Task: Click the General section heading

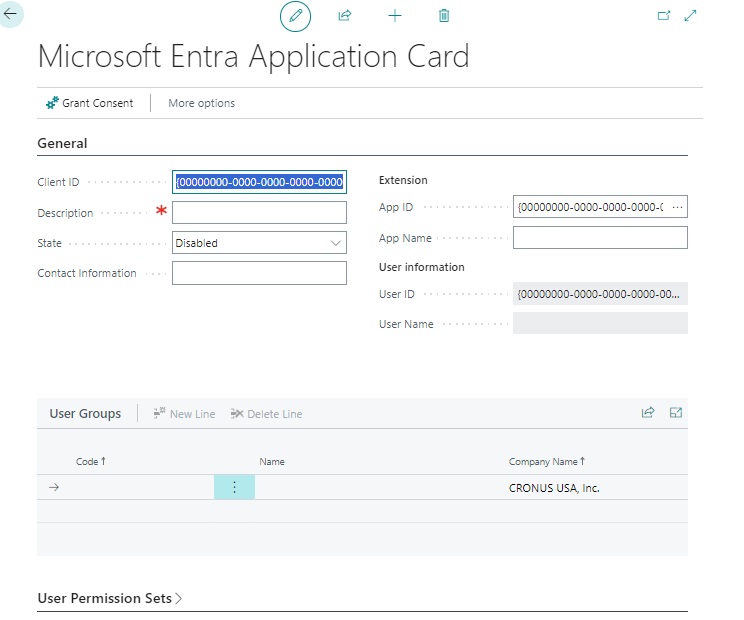Action: (62, 143)
